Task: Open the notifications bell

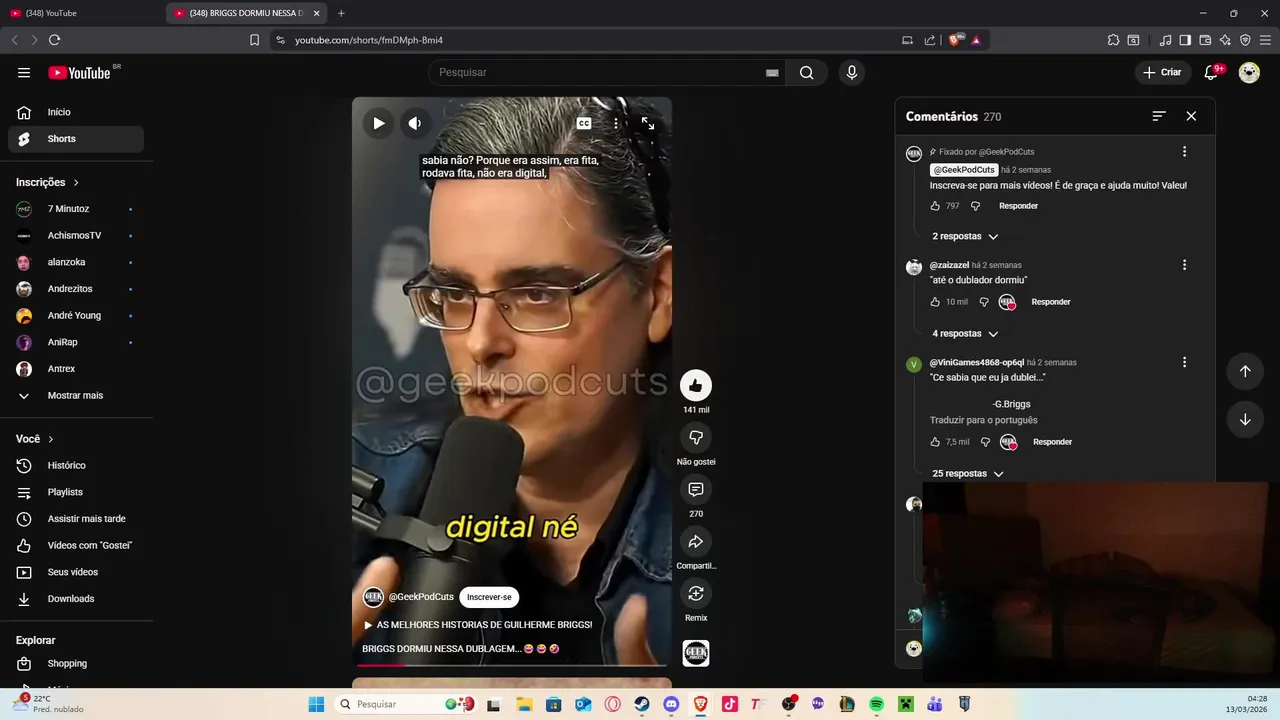Action: click(1211, 72)
